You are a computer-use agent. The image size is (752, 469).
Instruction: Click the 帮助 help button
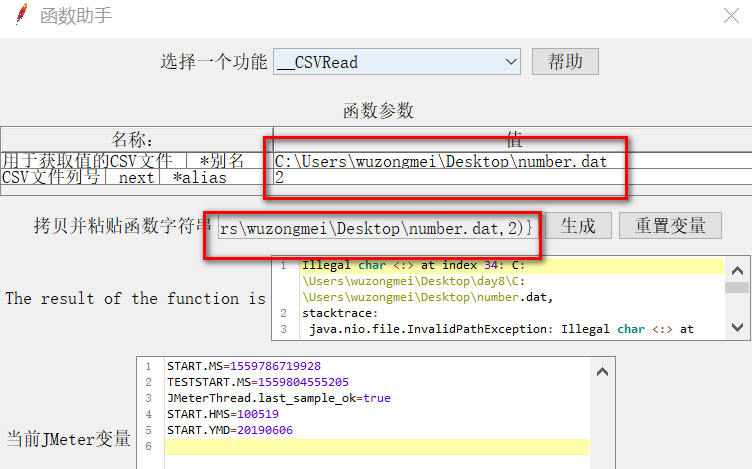click(x=565, y=61)
